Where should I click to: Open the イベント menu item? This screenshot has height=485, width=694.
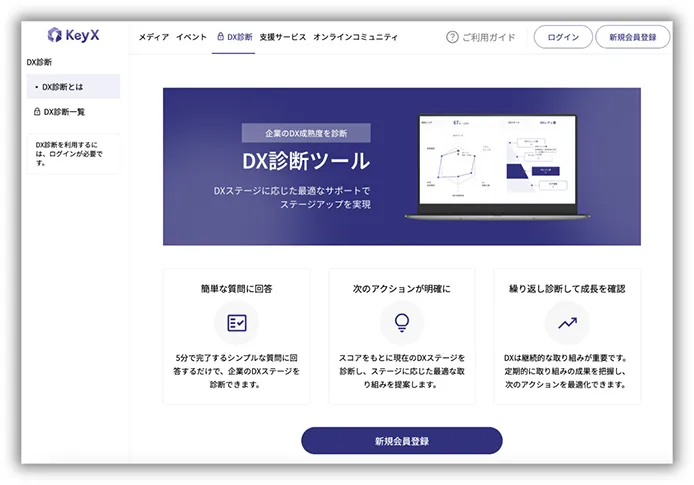pos(191,37)
